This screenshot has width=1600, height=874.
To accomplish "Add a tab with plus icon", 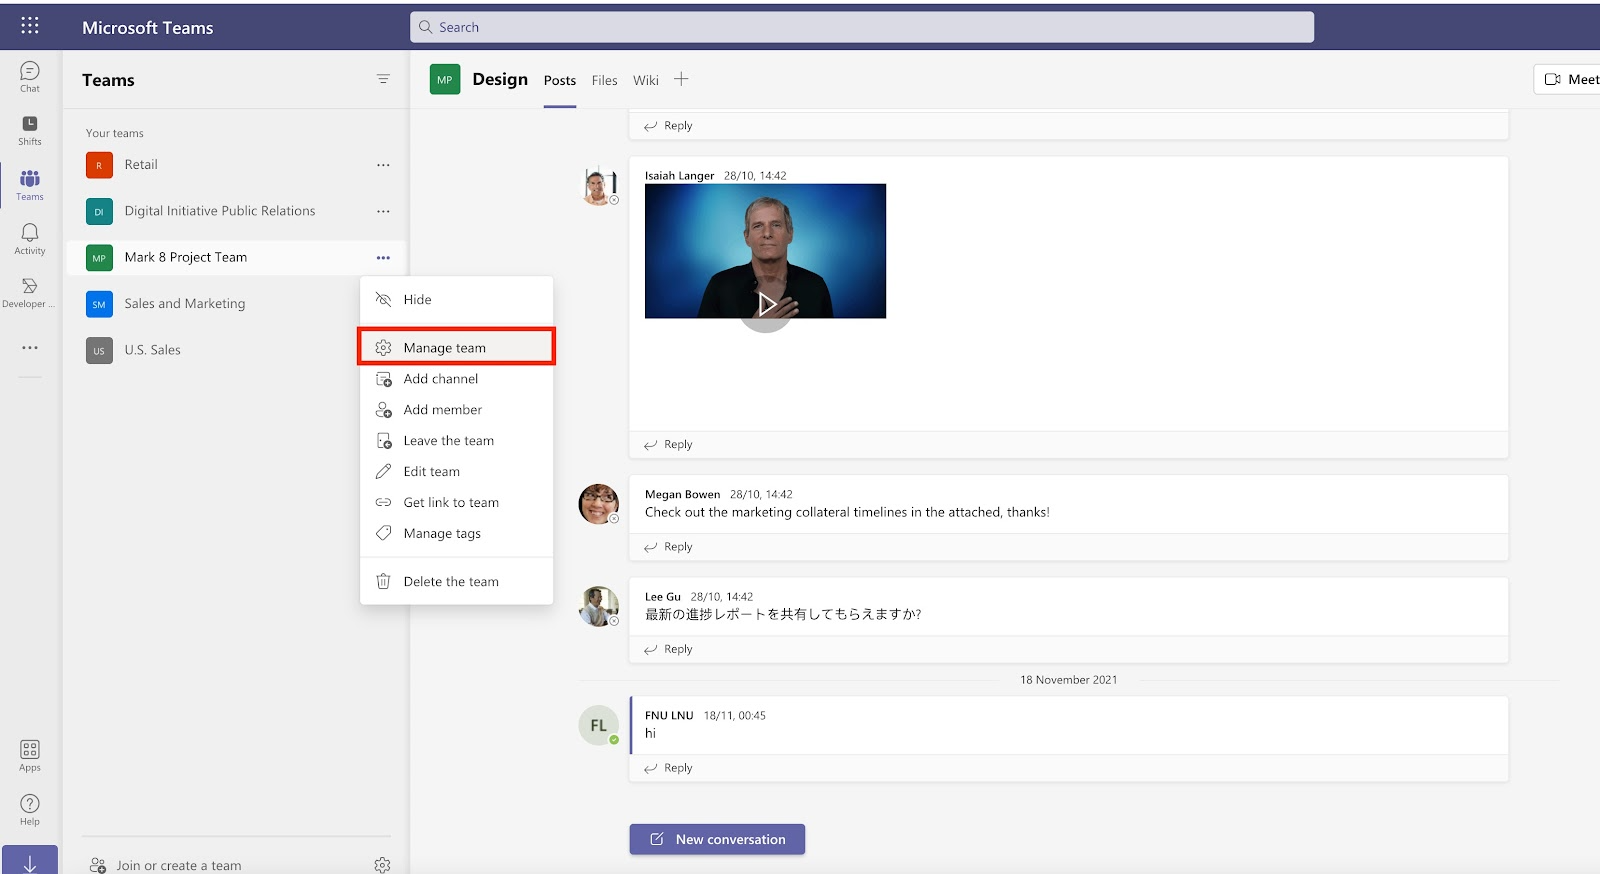I will (681, 79).
